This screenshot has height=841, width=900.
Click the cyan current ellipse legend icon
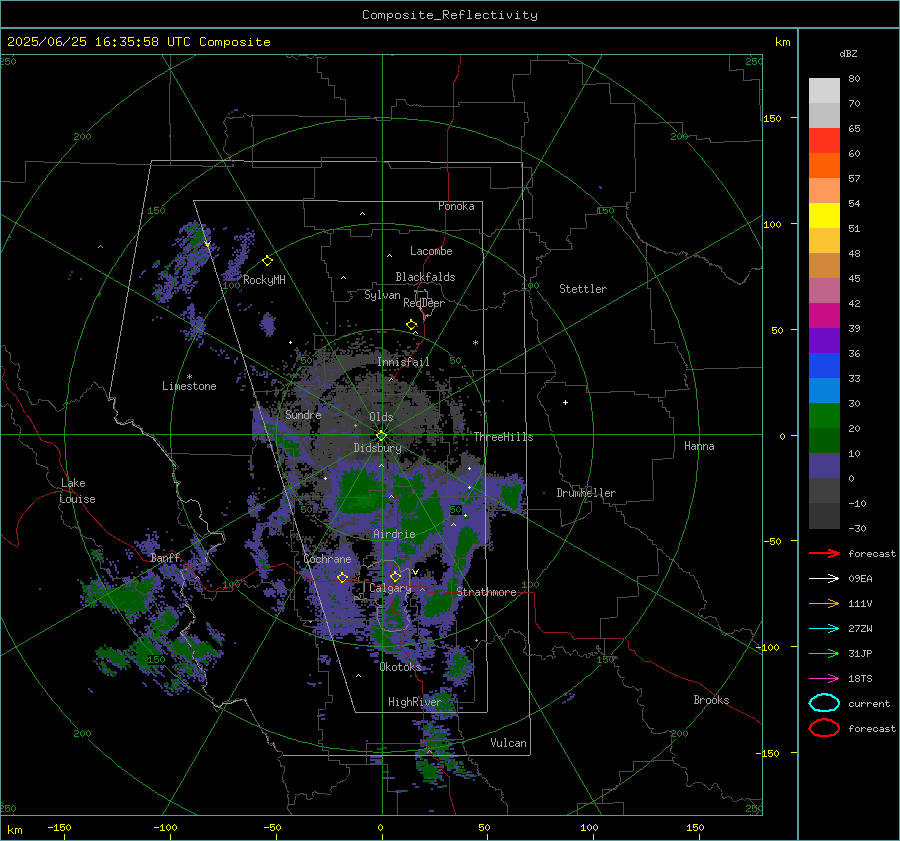[824, 703]
